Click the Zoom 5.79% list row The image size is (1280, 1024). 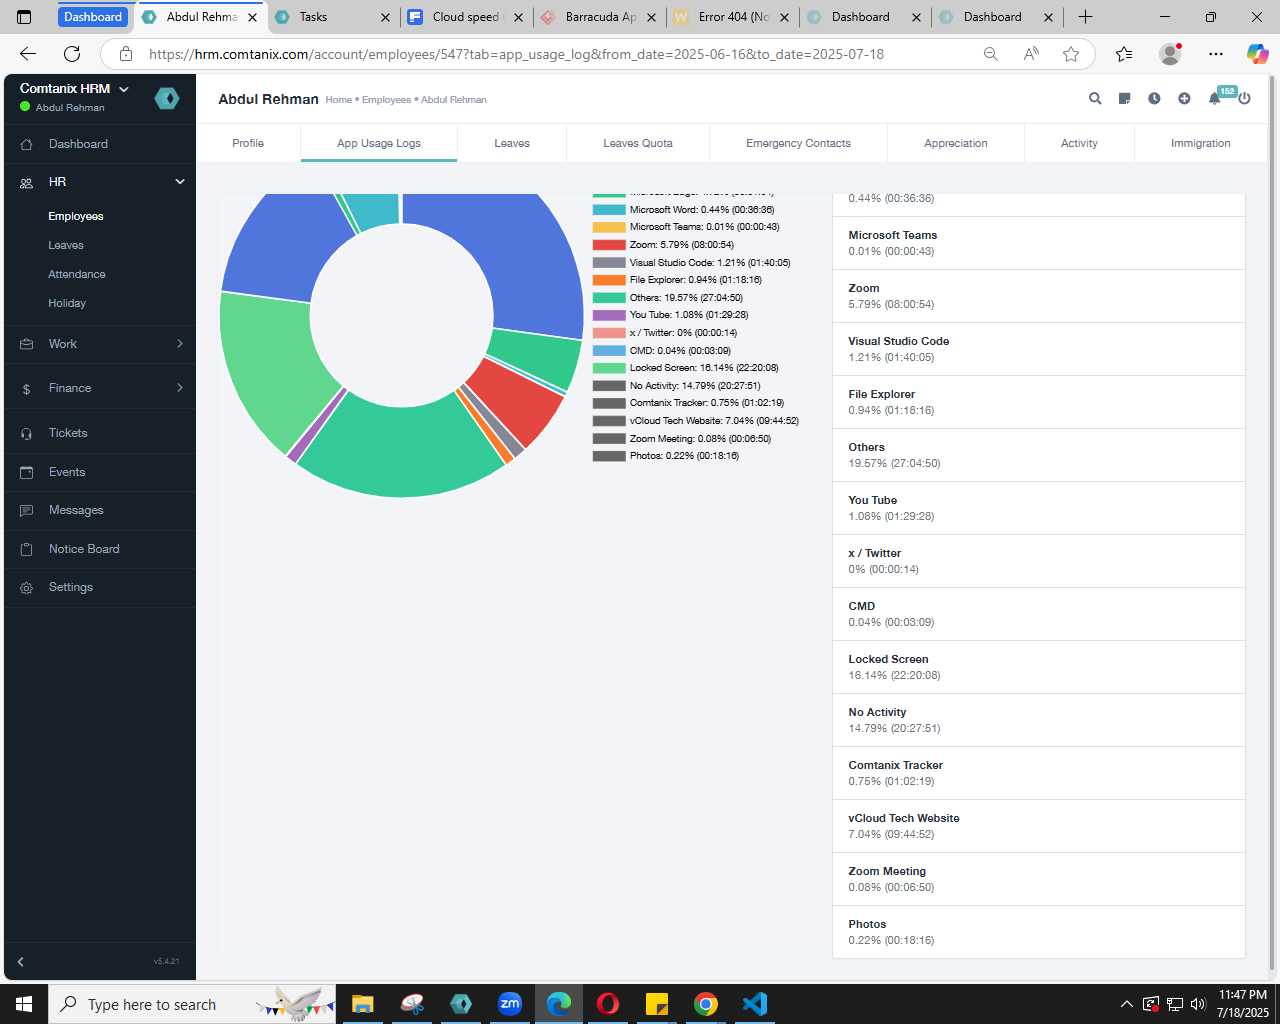click(x=1039, y=296)
